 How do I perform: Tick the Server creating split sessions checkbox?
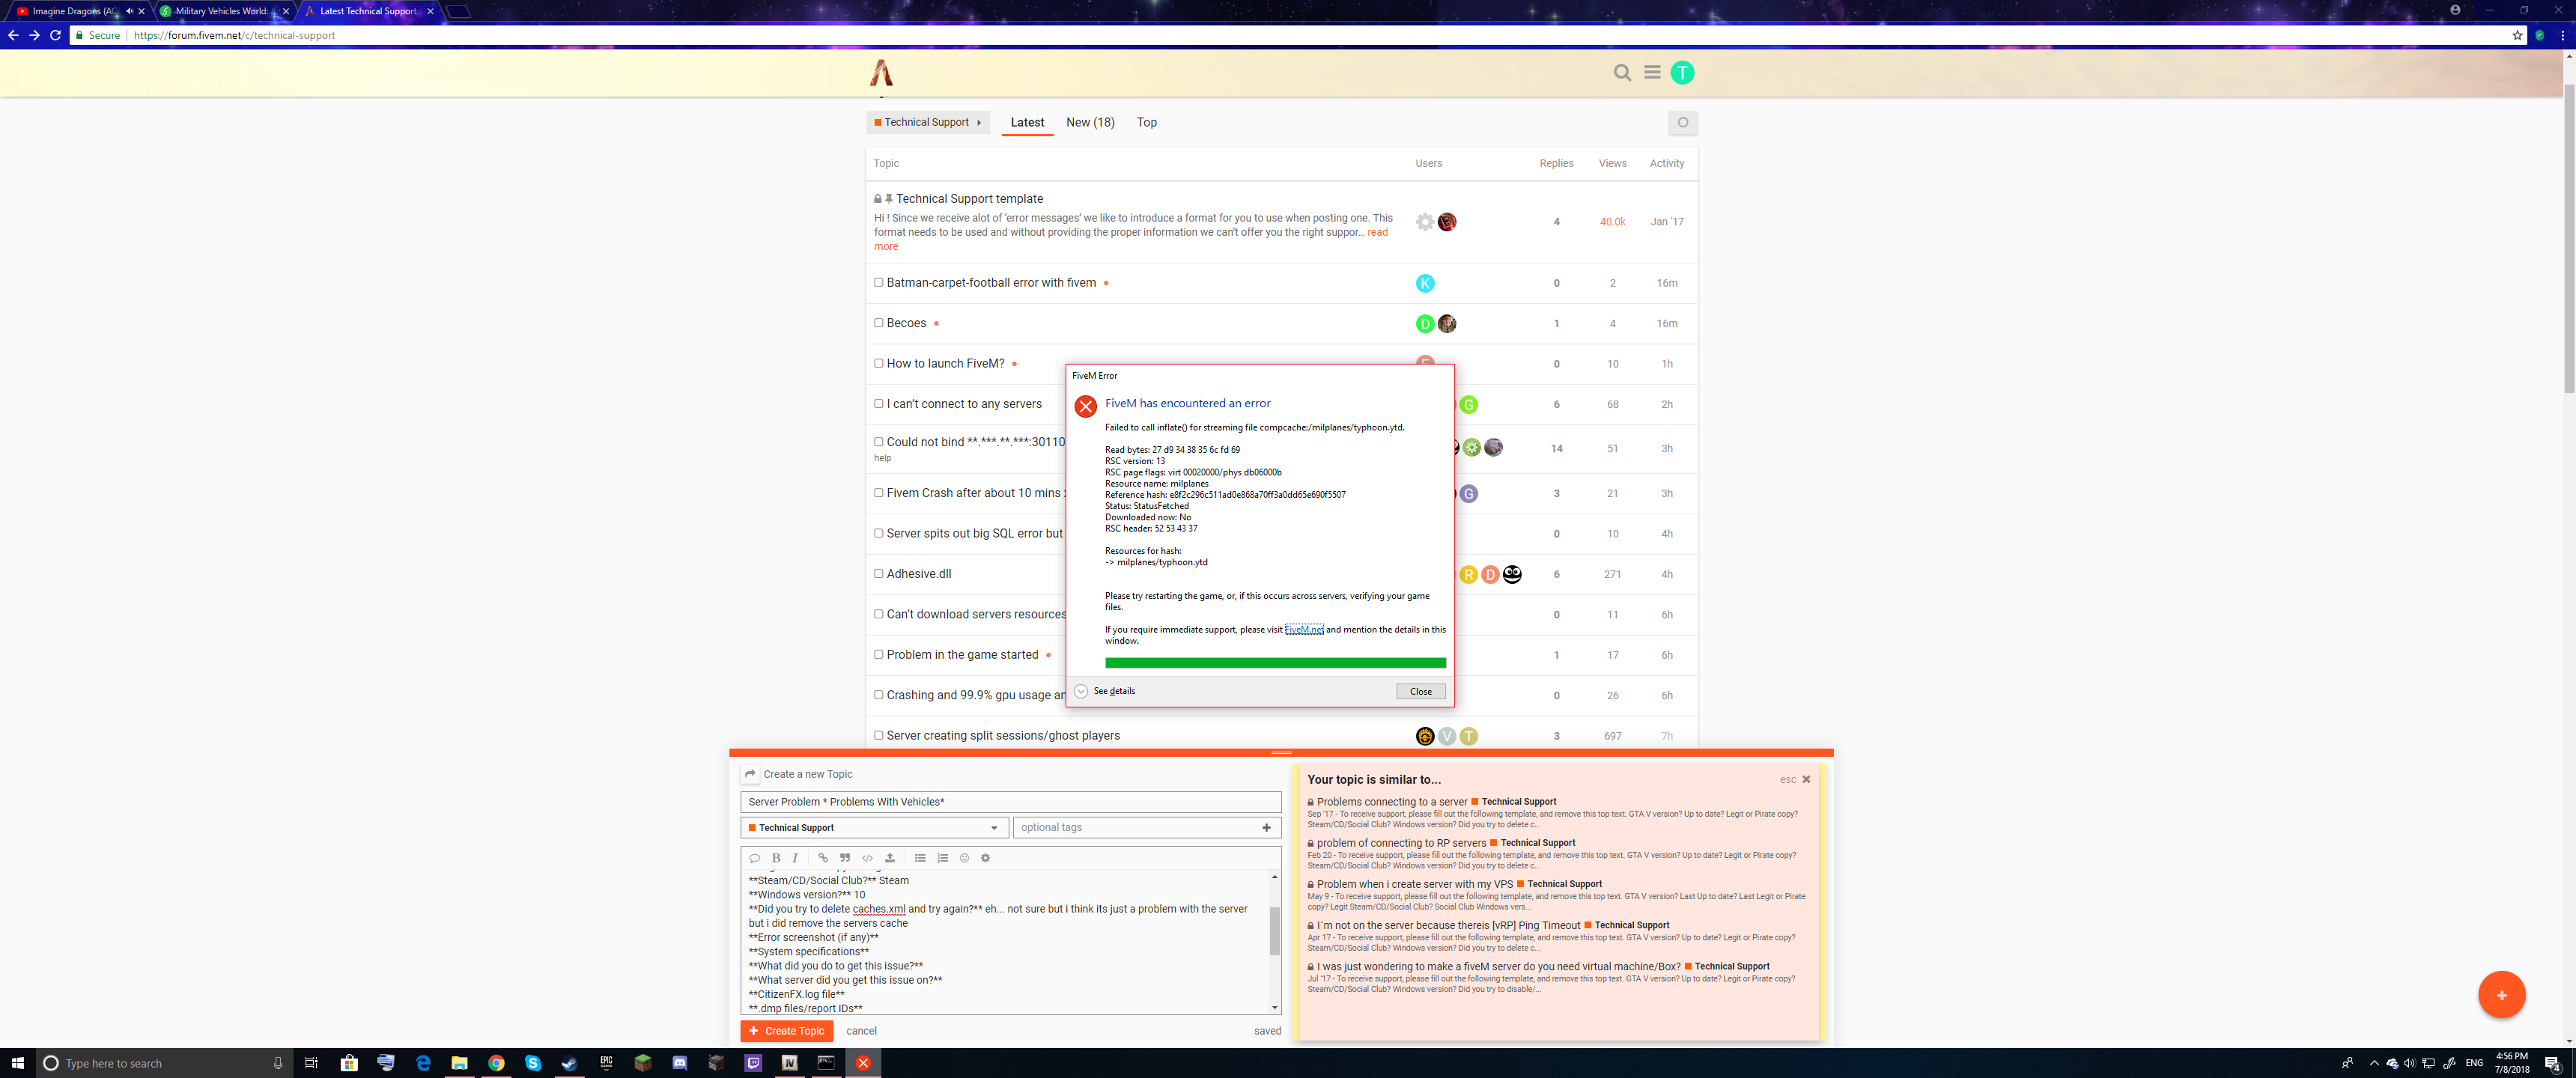(878, 735)
